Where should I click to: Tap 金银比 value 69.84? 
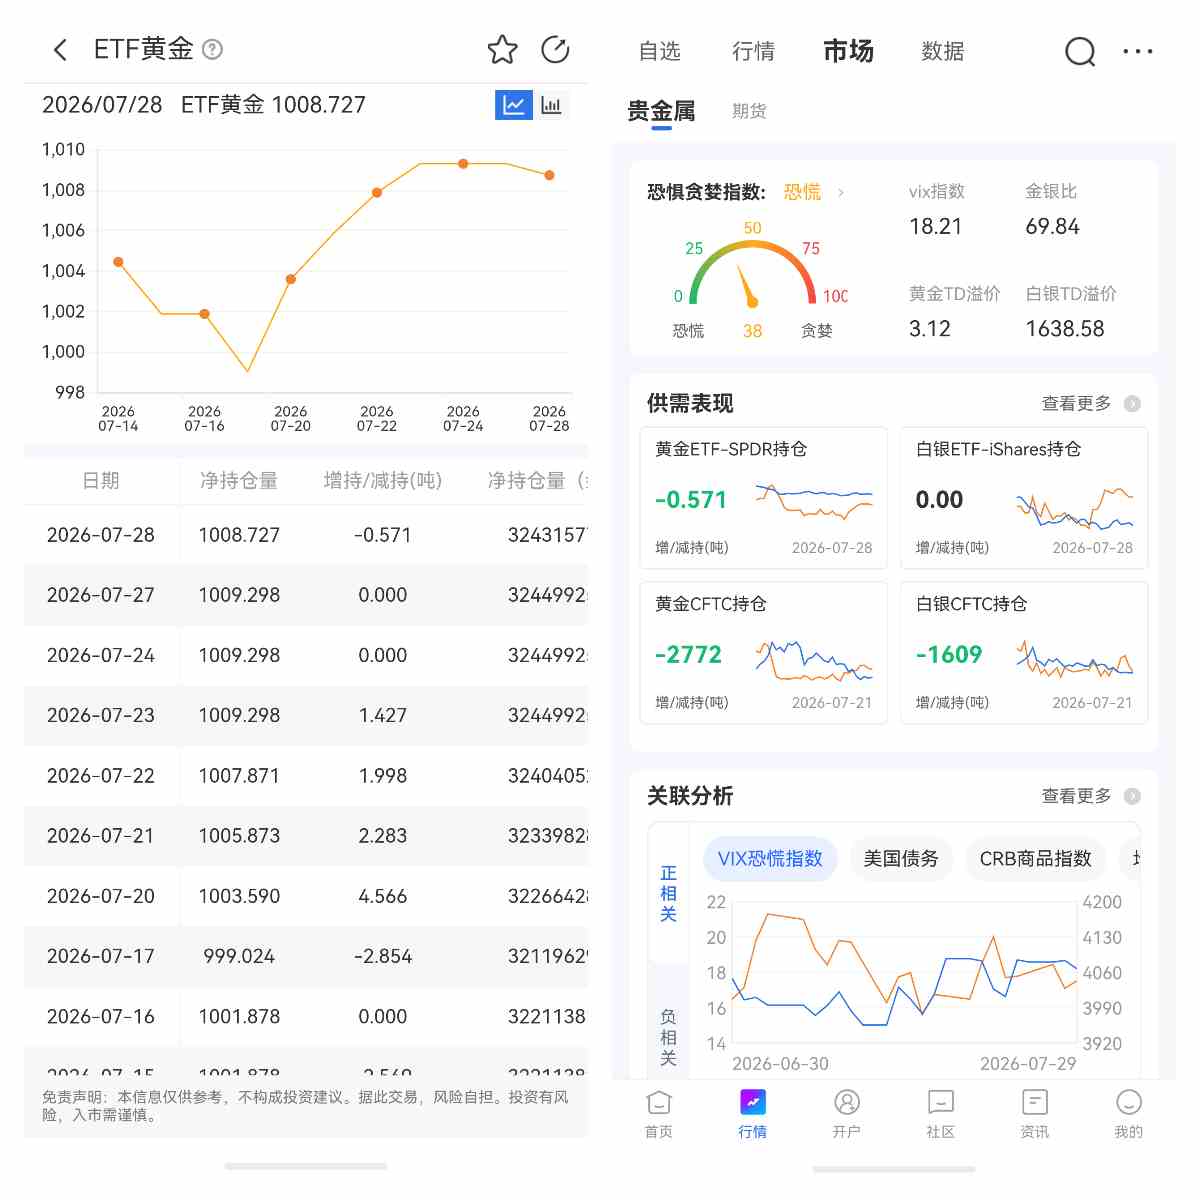click(x=1052, y=227)
